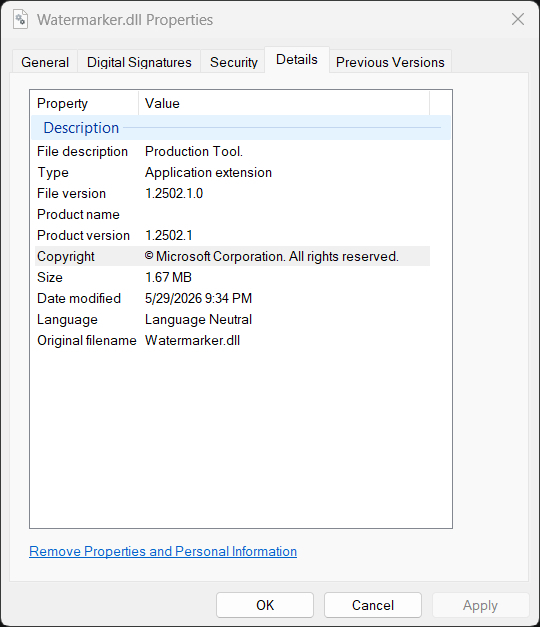This screenshot has height=627, width=540.
Task: Close the Watermarker.dll Properties dialog
Action: [x=518, y=19]
